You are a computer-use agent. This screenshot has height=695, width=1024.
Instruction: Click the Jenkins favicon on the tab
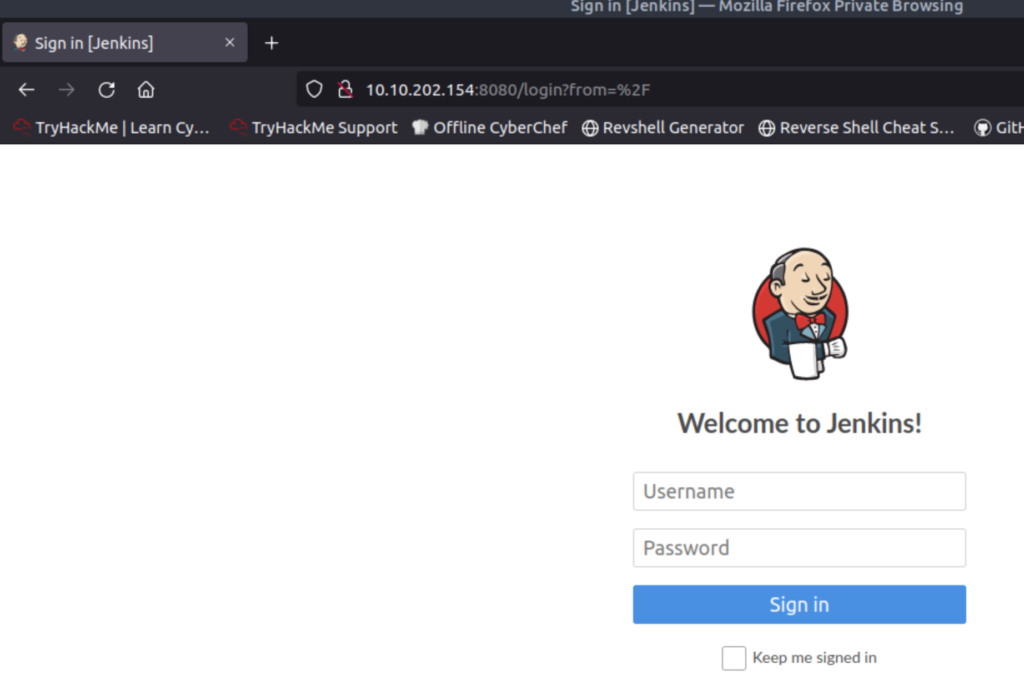[20, 42]
